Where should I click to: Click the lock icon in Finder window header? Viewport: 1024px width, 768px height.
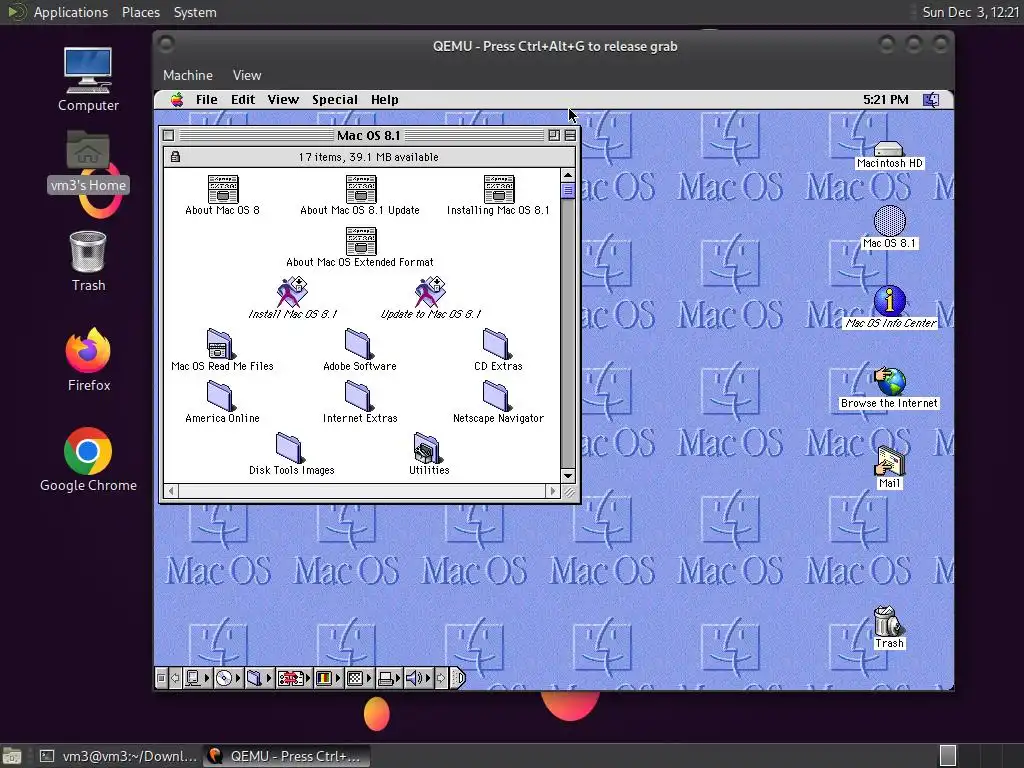click(x=175, y=157)
